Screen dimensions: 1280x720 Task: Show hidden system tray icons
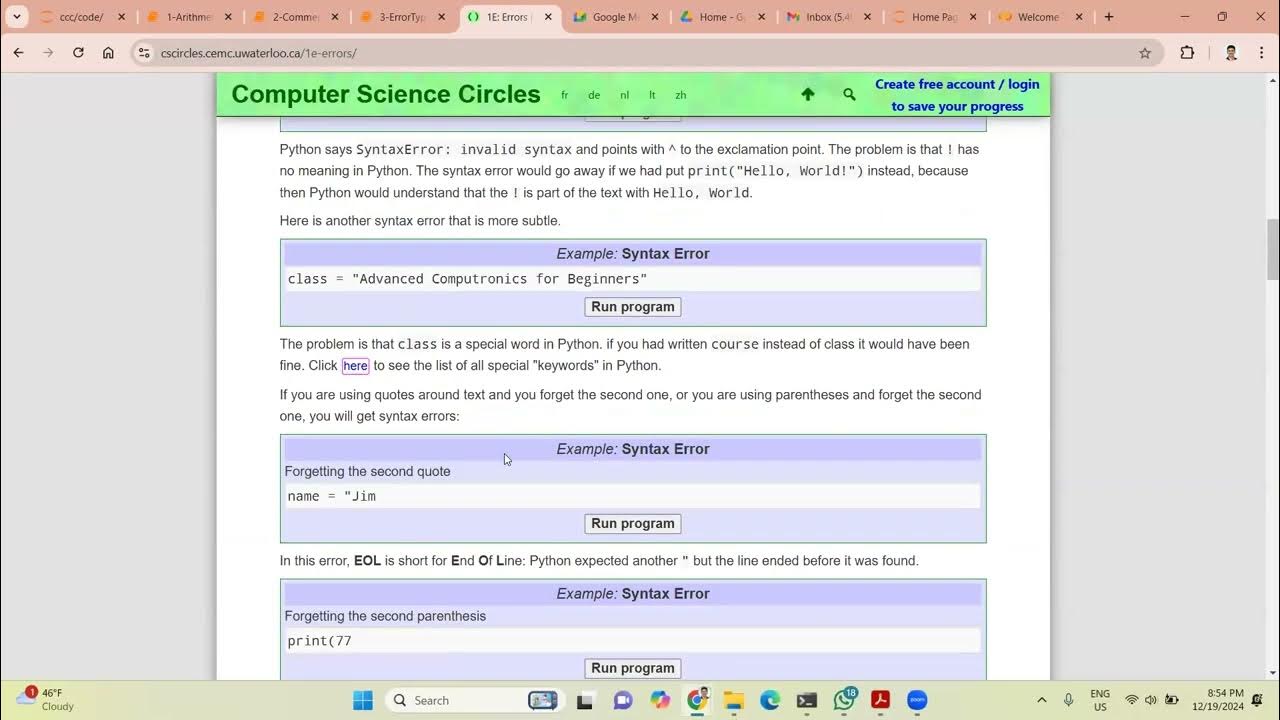[x=1042, y=700]
